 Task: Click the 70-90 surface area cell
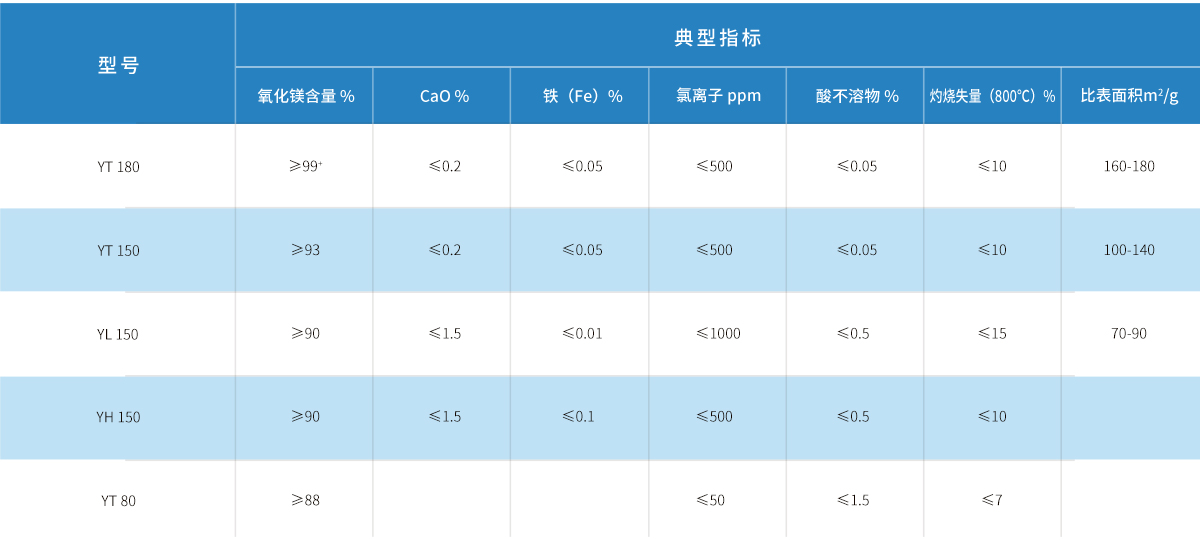point(1129,333)
